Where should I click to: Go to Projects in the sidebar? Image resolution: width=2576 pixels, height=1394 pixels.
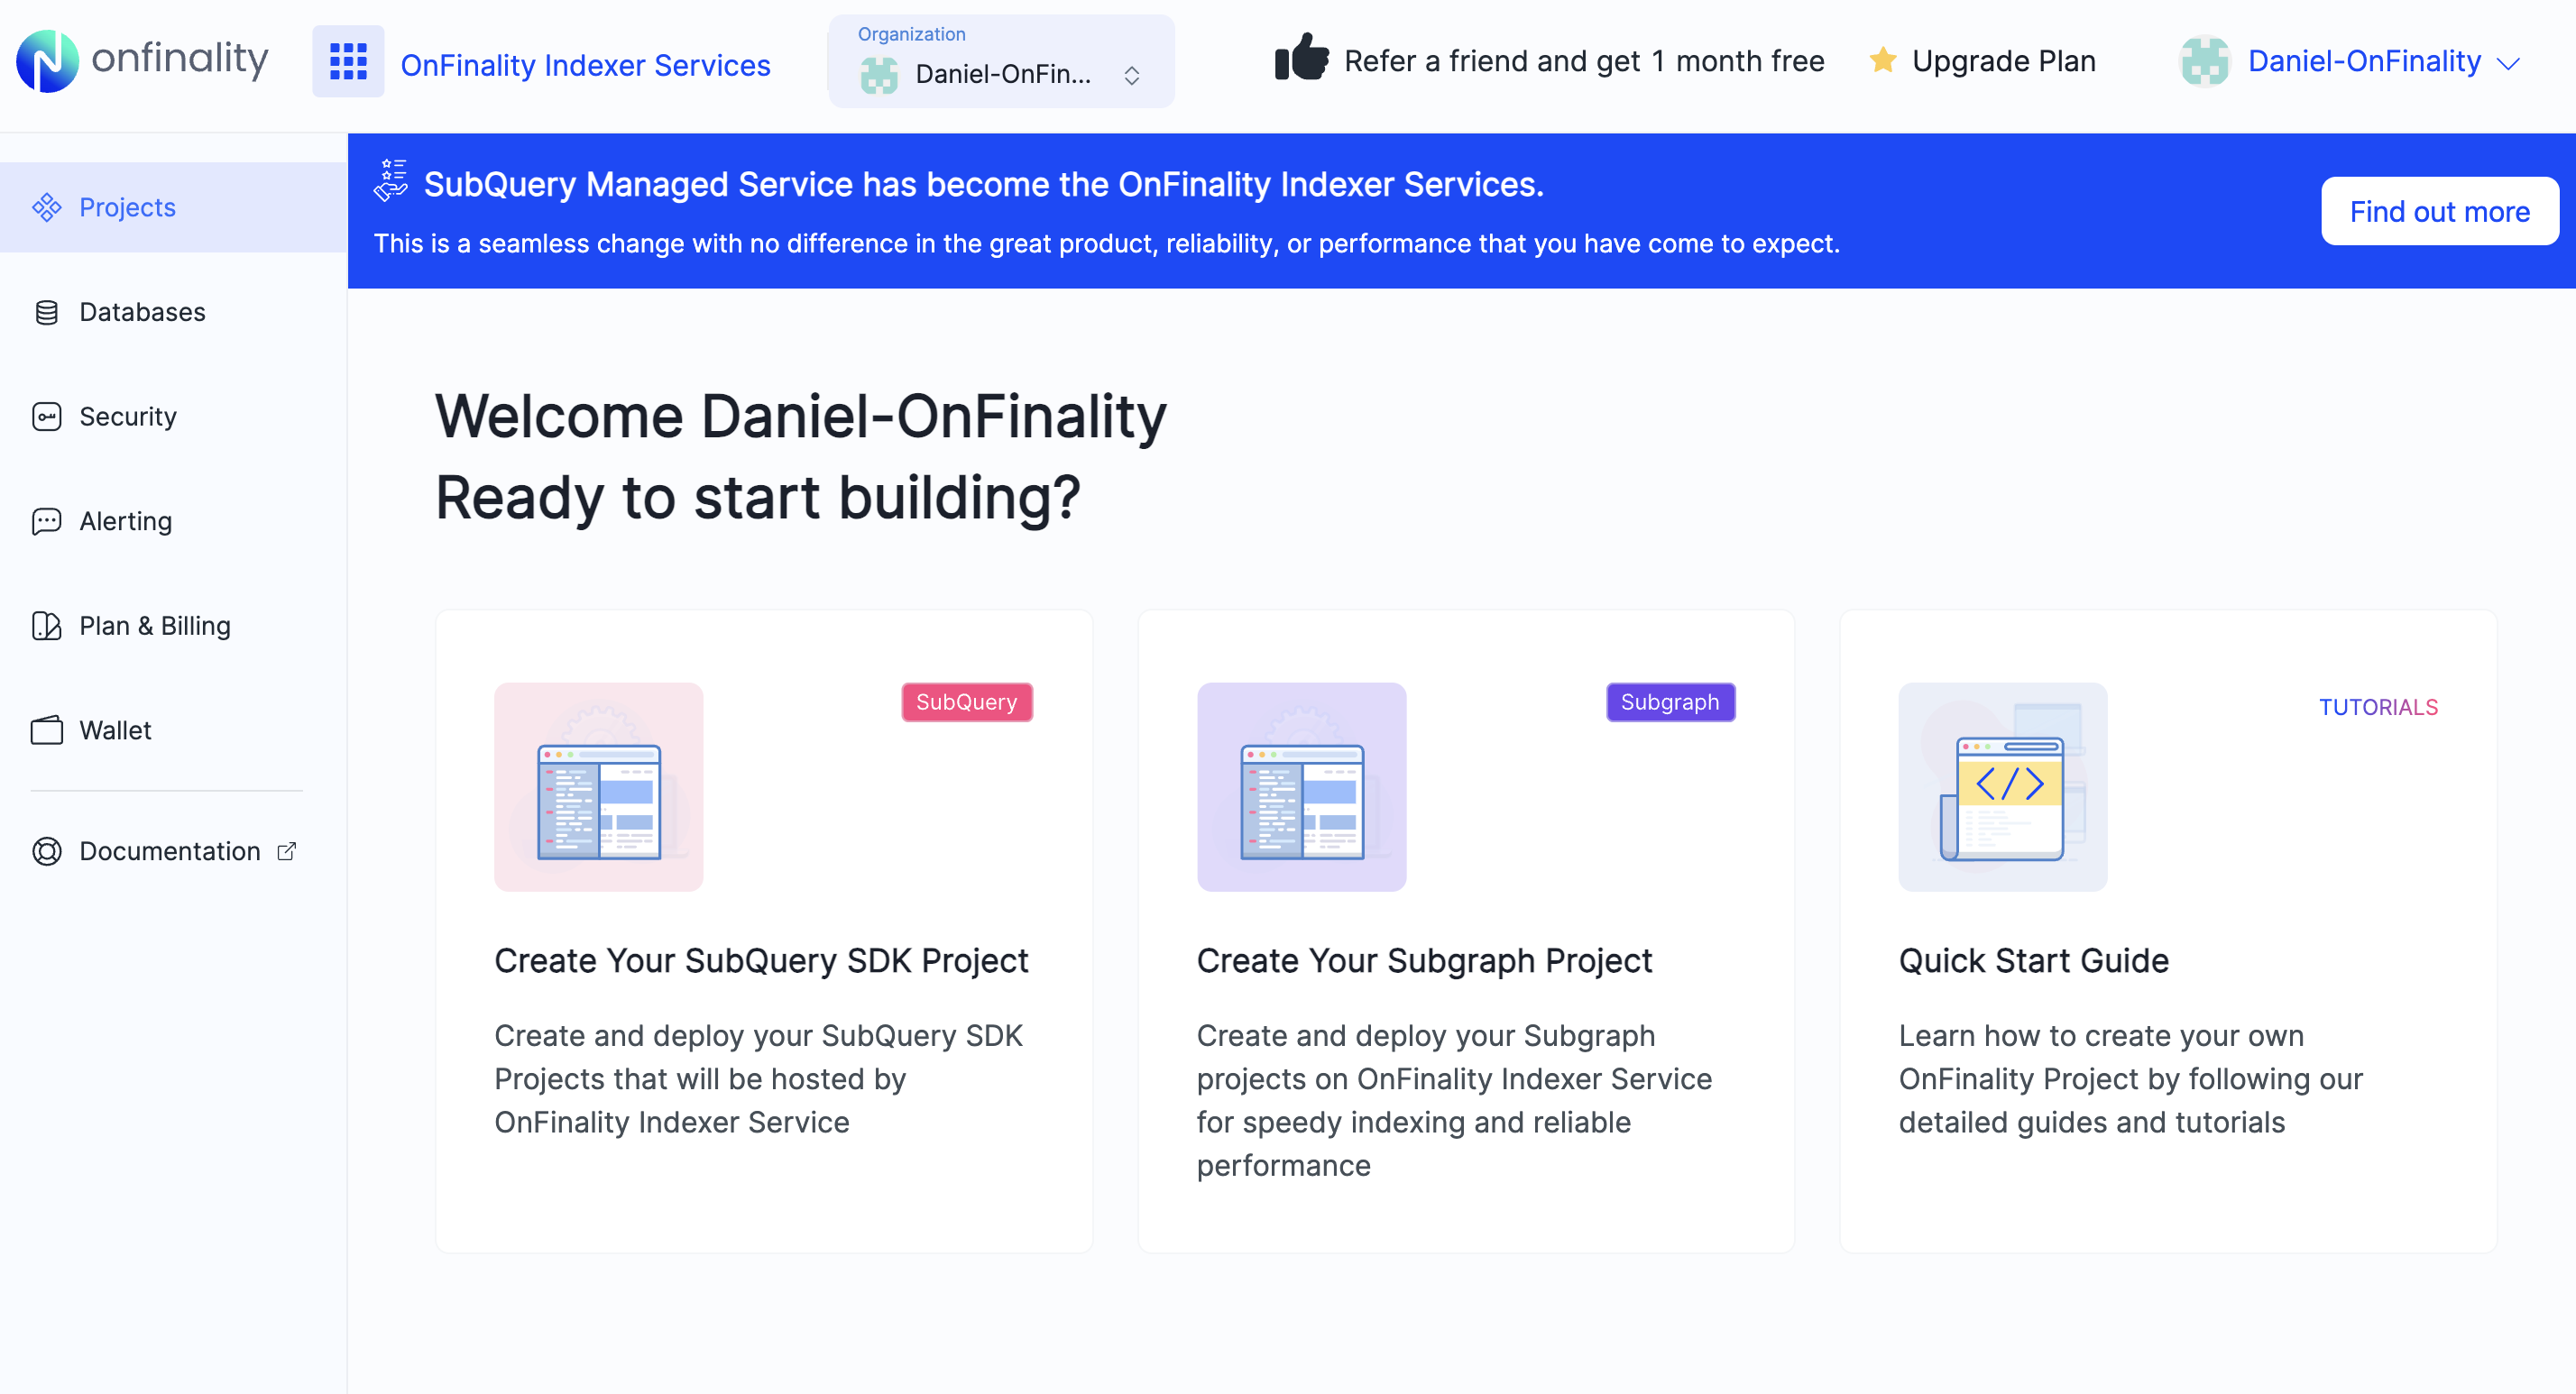tap(127, 207)
